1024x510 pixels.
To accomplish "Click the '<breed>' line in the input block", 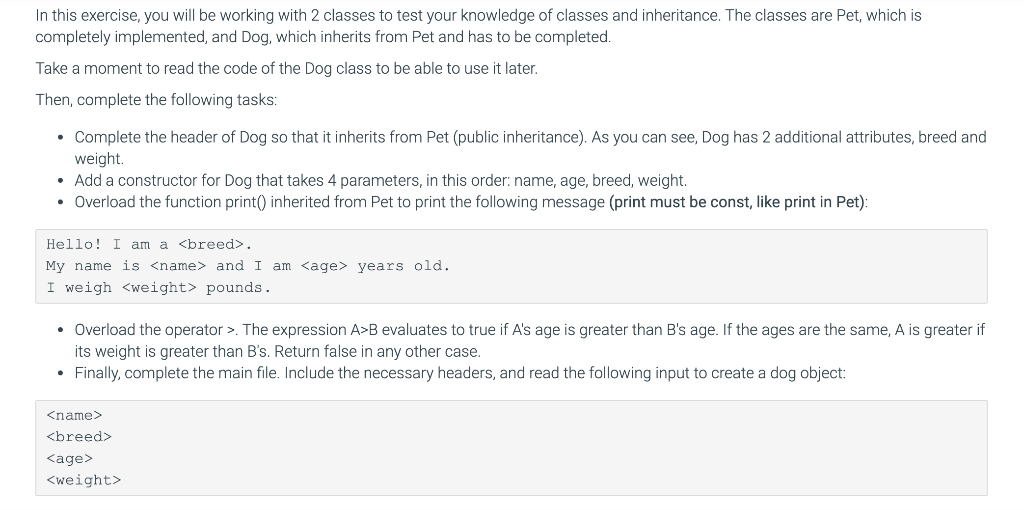I will (79, 437).
